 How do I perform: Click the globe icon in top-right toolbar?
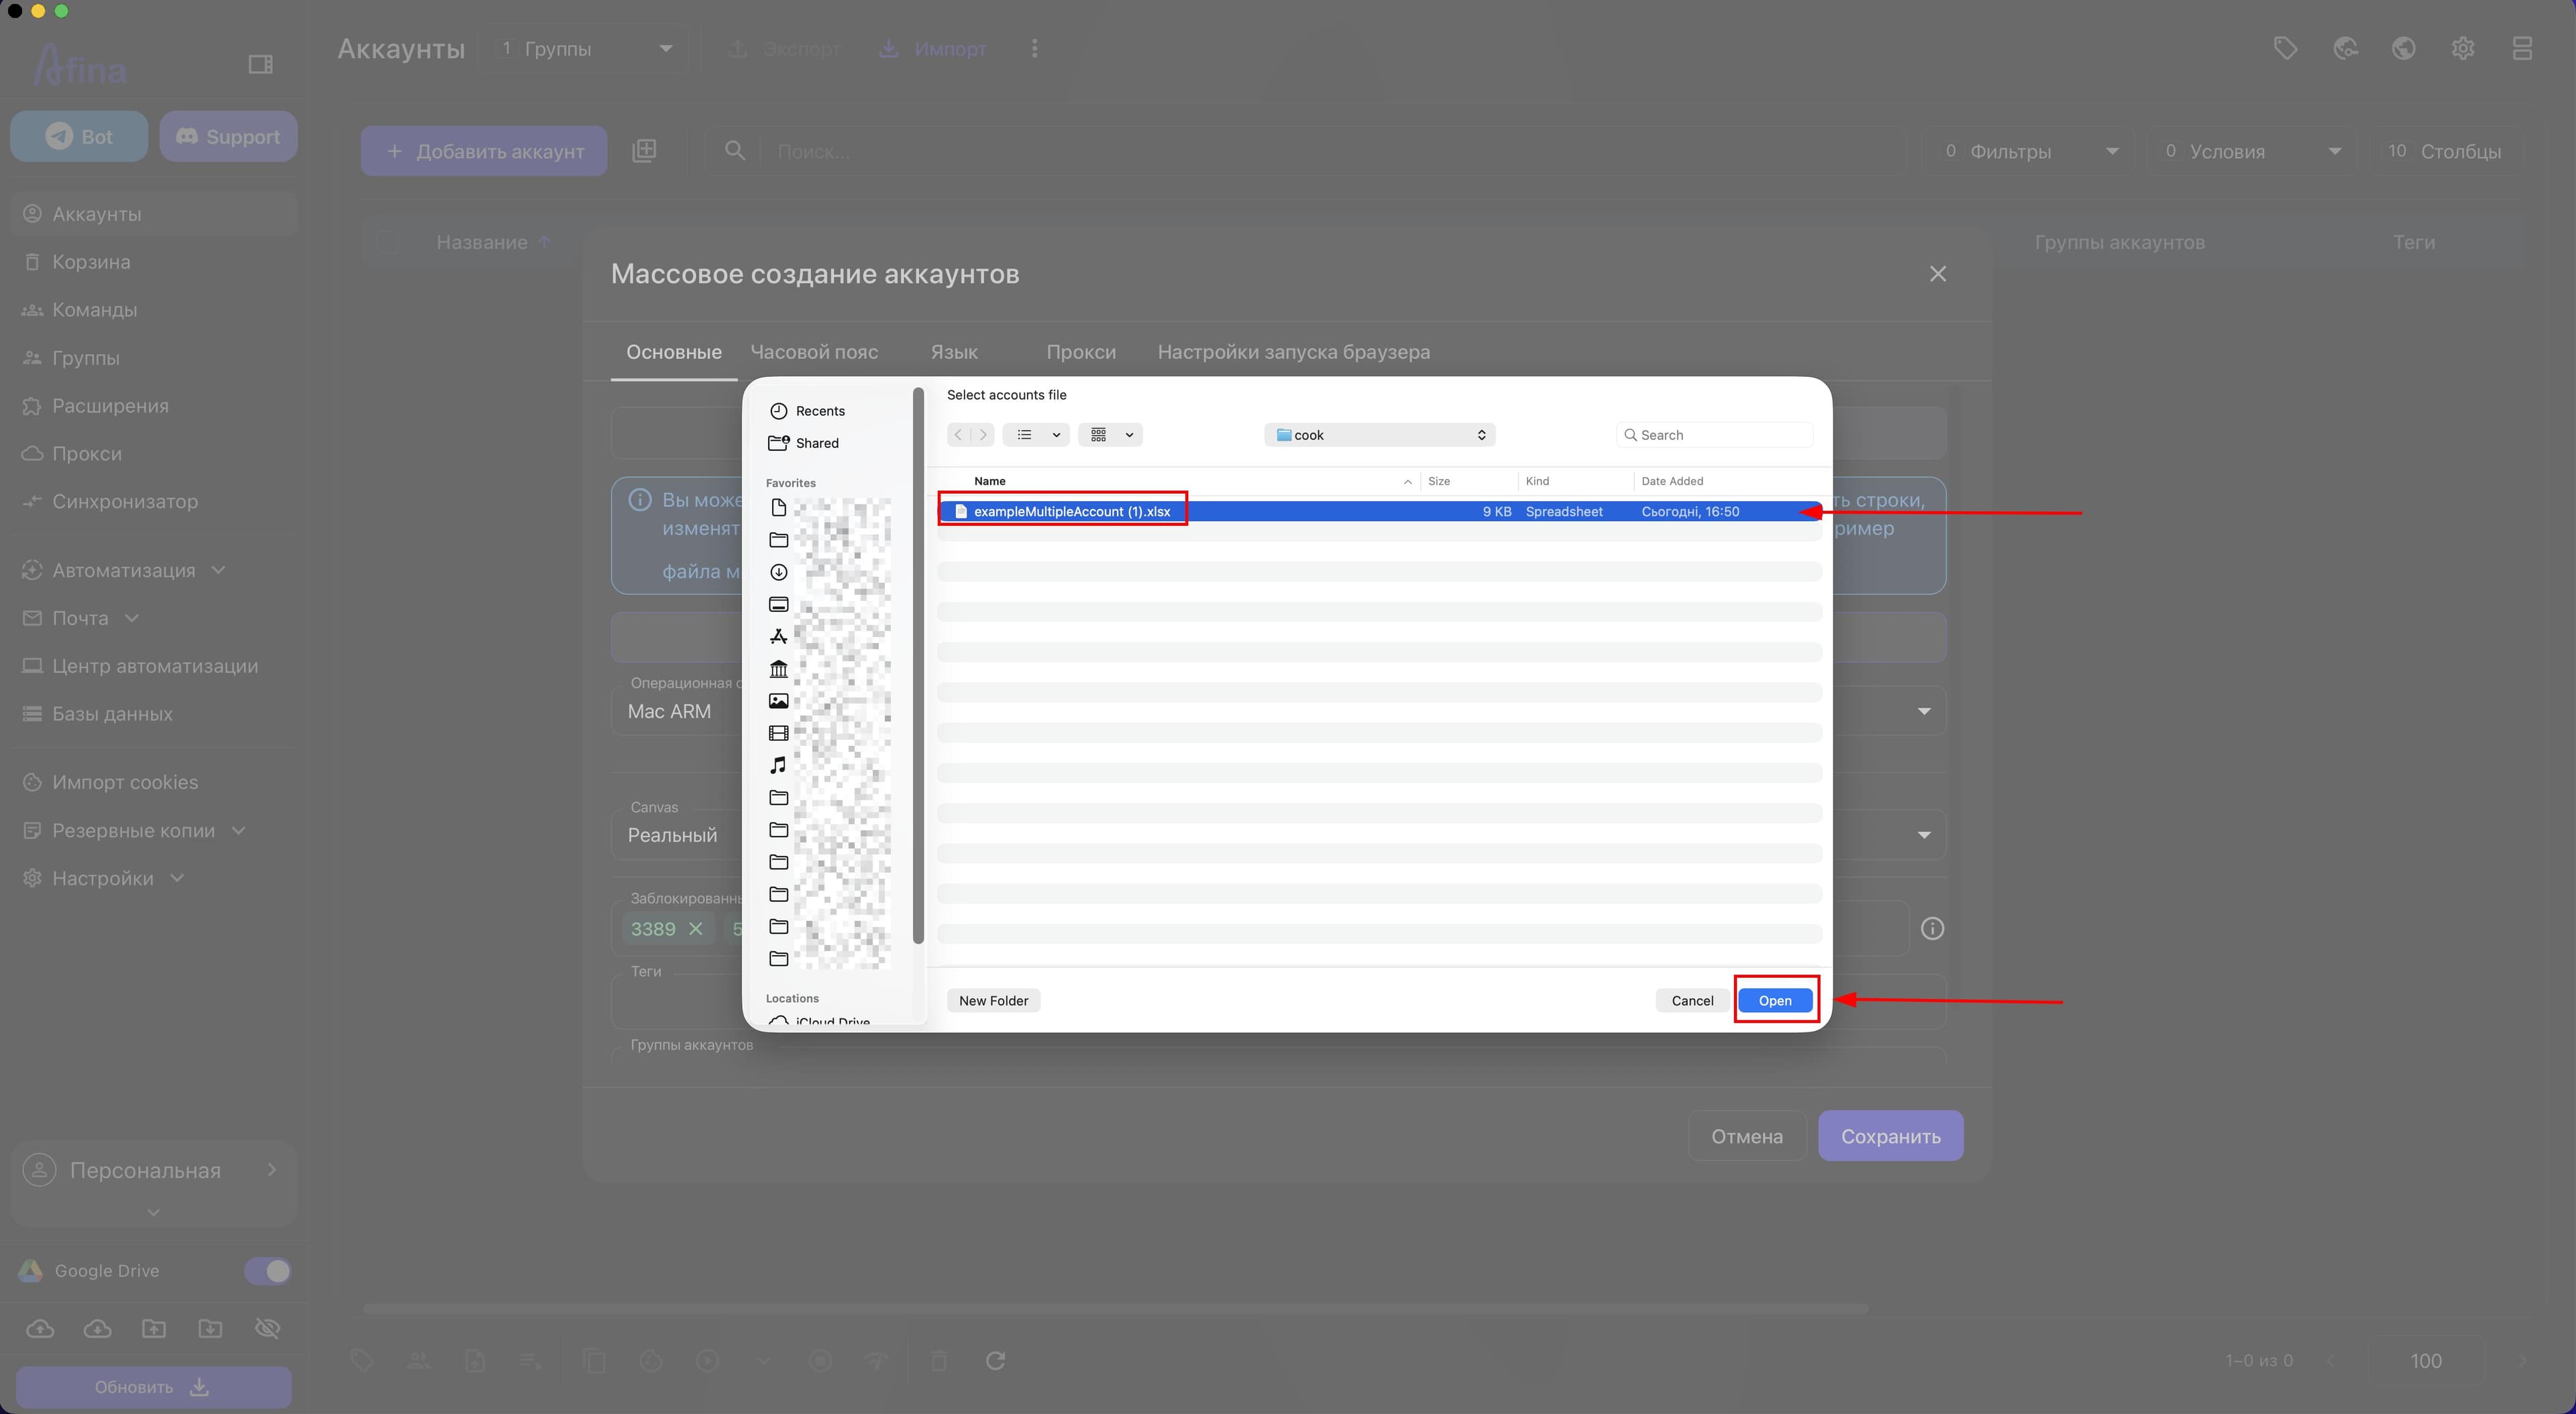click(2404, 48)
